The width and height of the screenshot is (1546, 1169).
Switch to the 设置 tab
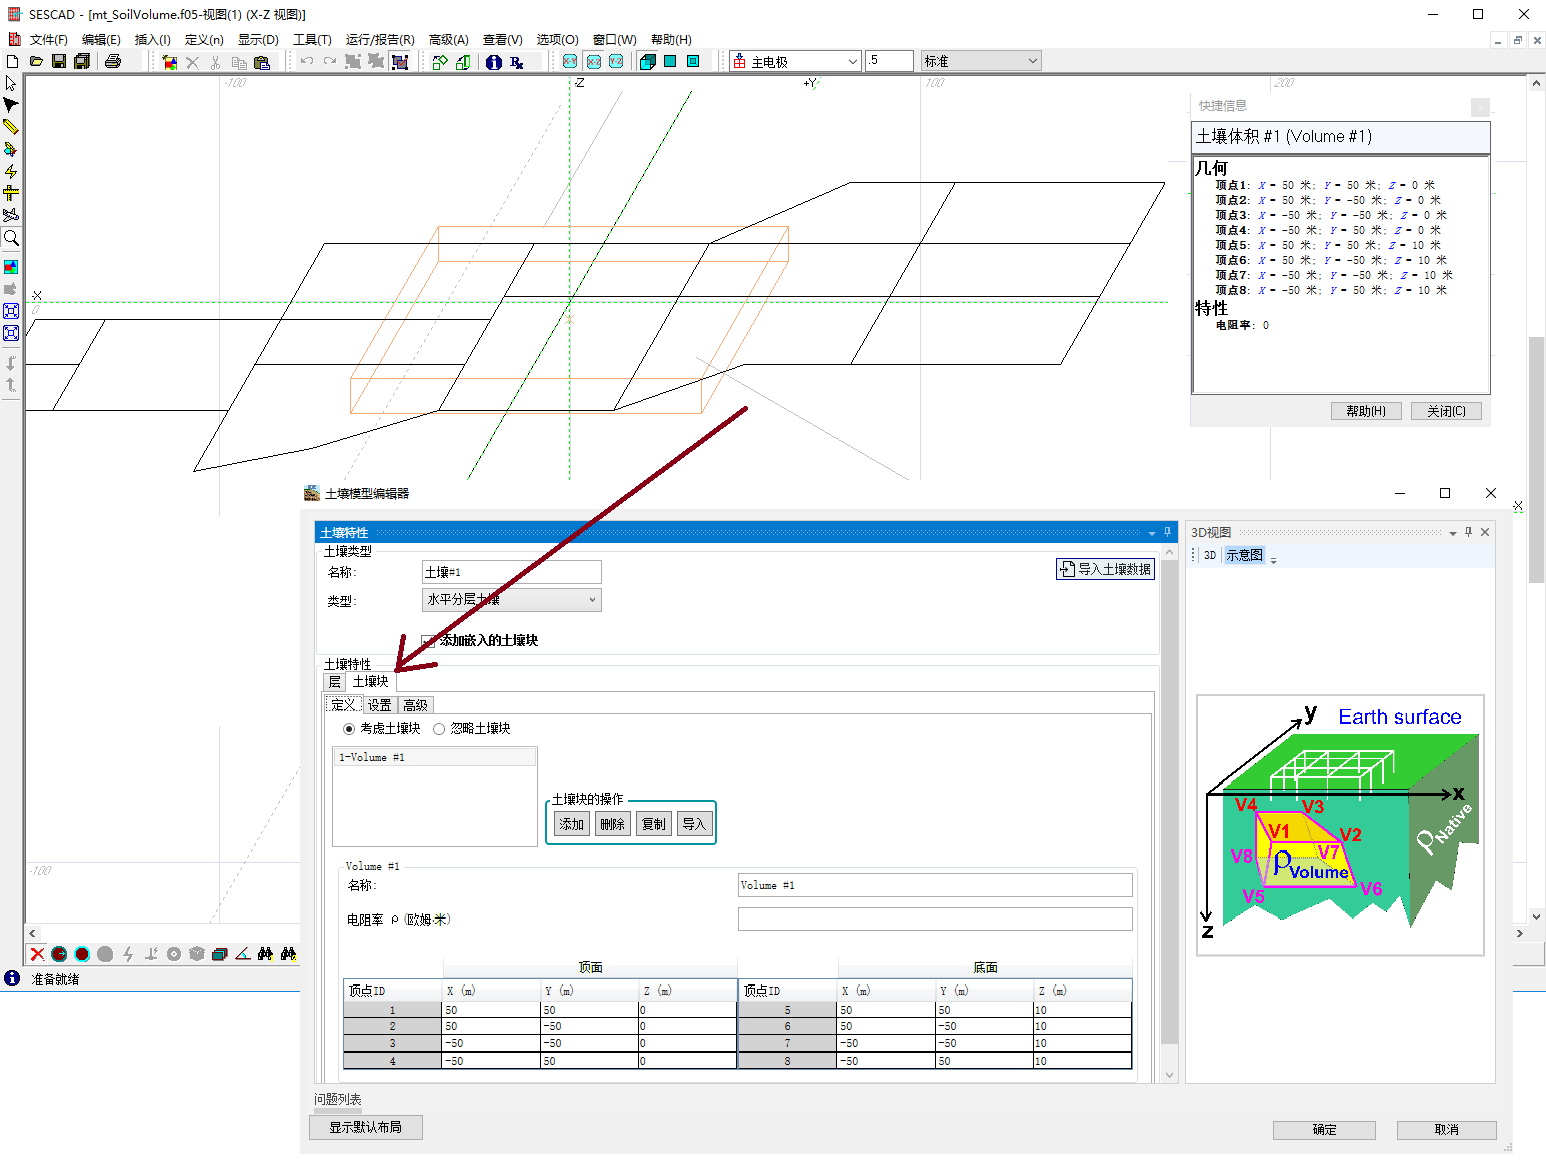tap(379, 706)
